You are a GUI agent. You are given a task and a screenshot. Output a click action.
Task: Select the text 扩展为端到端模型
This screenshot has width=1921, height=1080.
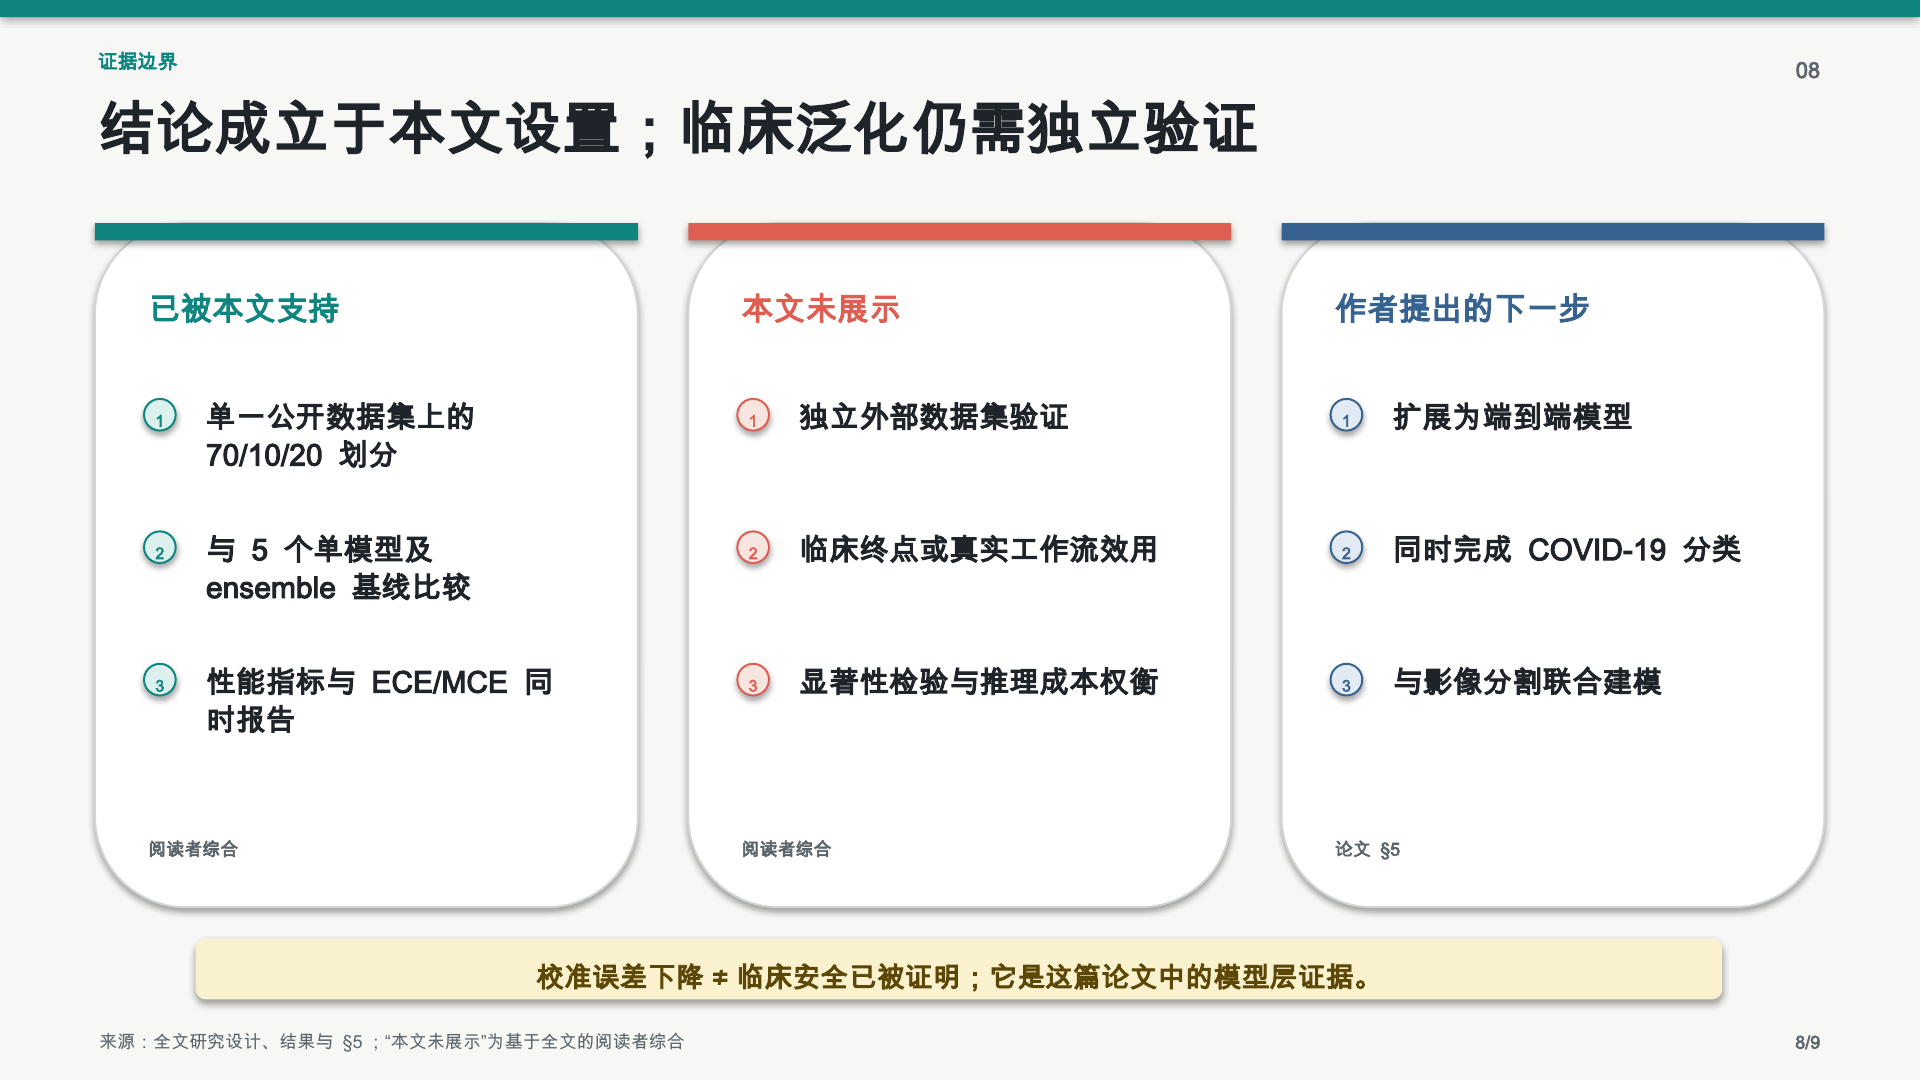pyautogui.click(x=1512, y=417)
